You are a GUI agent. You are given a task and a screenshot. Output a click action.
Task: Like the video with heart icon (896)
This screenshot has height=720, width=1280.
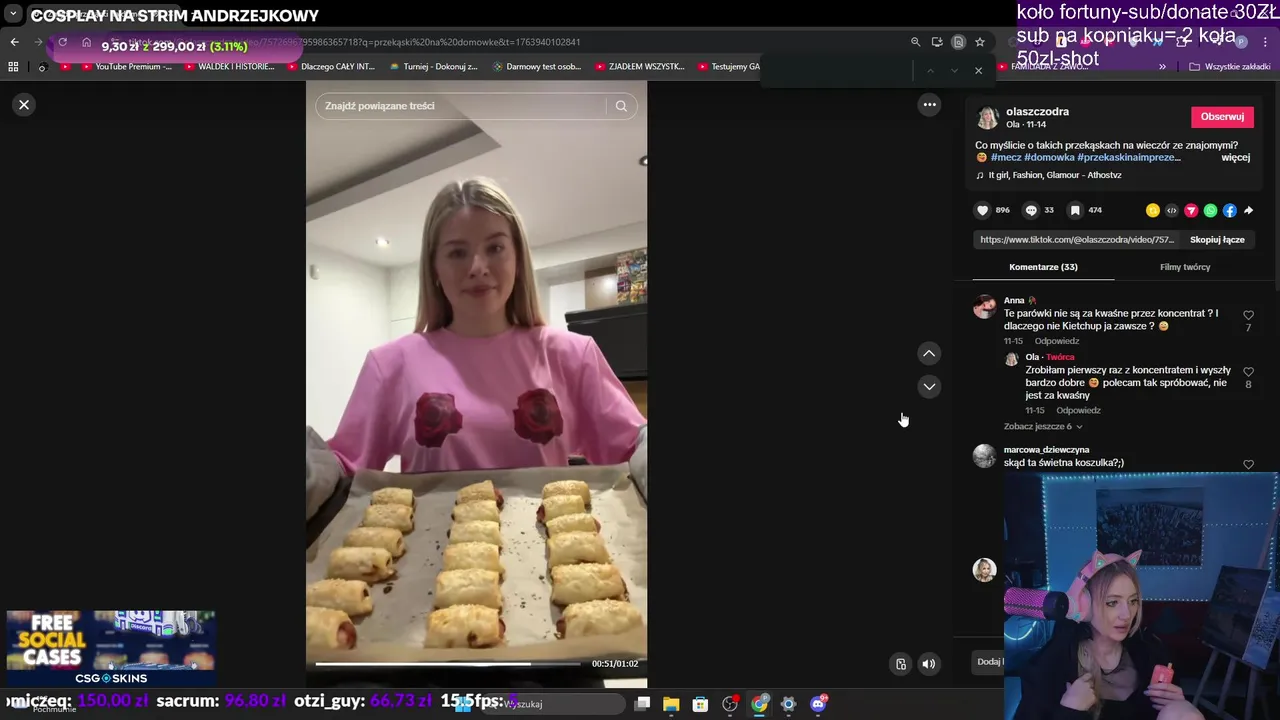(x=982, y=210)
